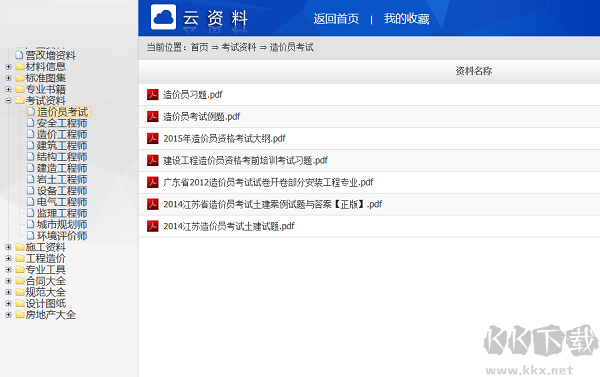This screenshot has width=600, height=377.
Task: Select 环境评价师 in the tree
Action: click(62, 236)
